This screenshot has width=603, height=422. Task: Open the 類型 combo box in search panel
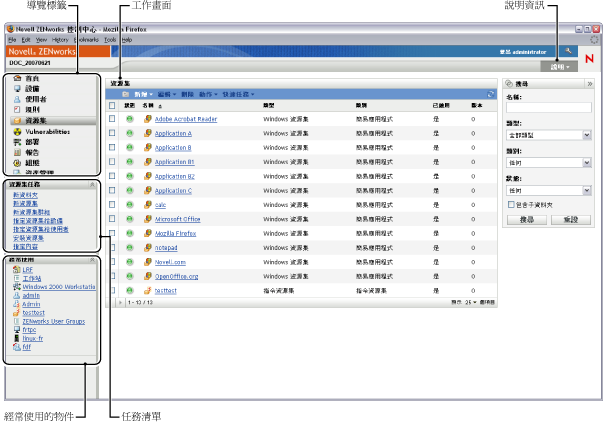(549, 133)
